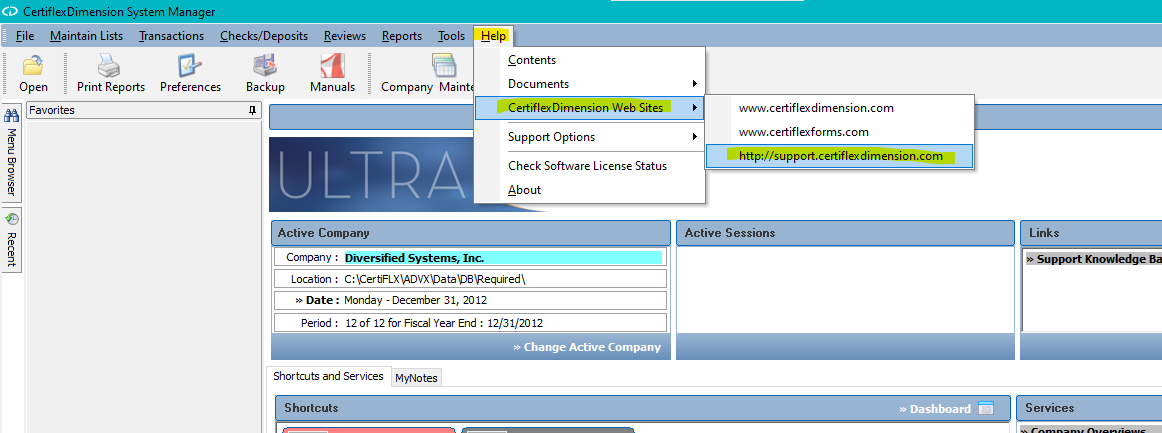Select Check Software License Status
Screen dimensions: 1162x433
point(590,166)
